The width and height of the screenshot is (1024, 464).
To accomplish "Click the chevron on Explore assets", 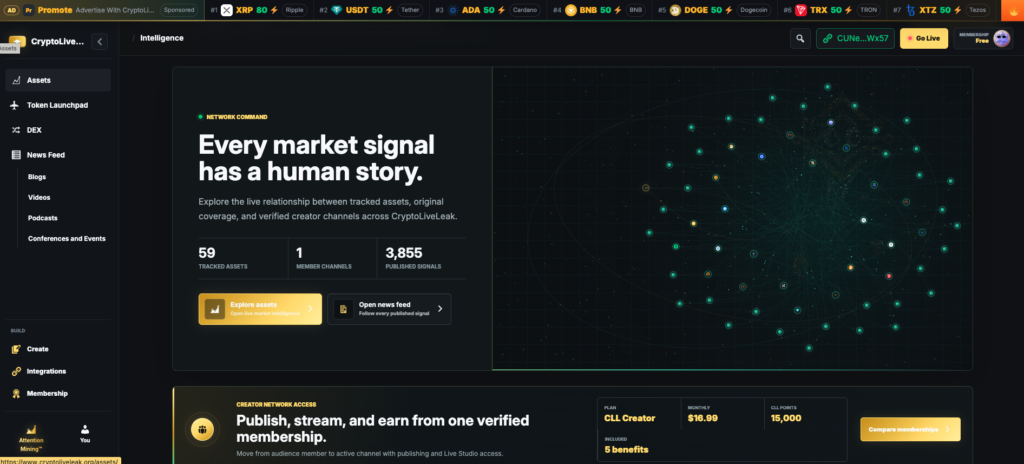I will (x=310, y=309).
